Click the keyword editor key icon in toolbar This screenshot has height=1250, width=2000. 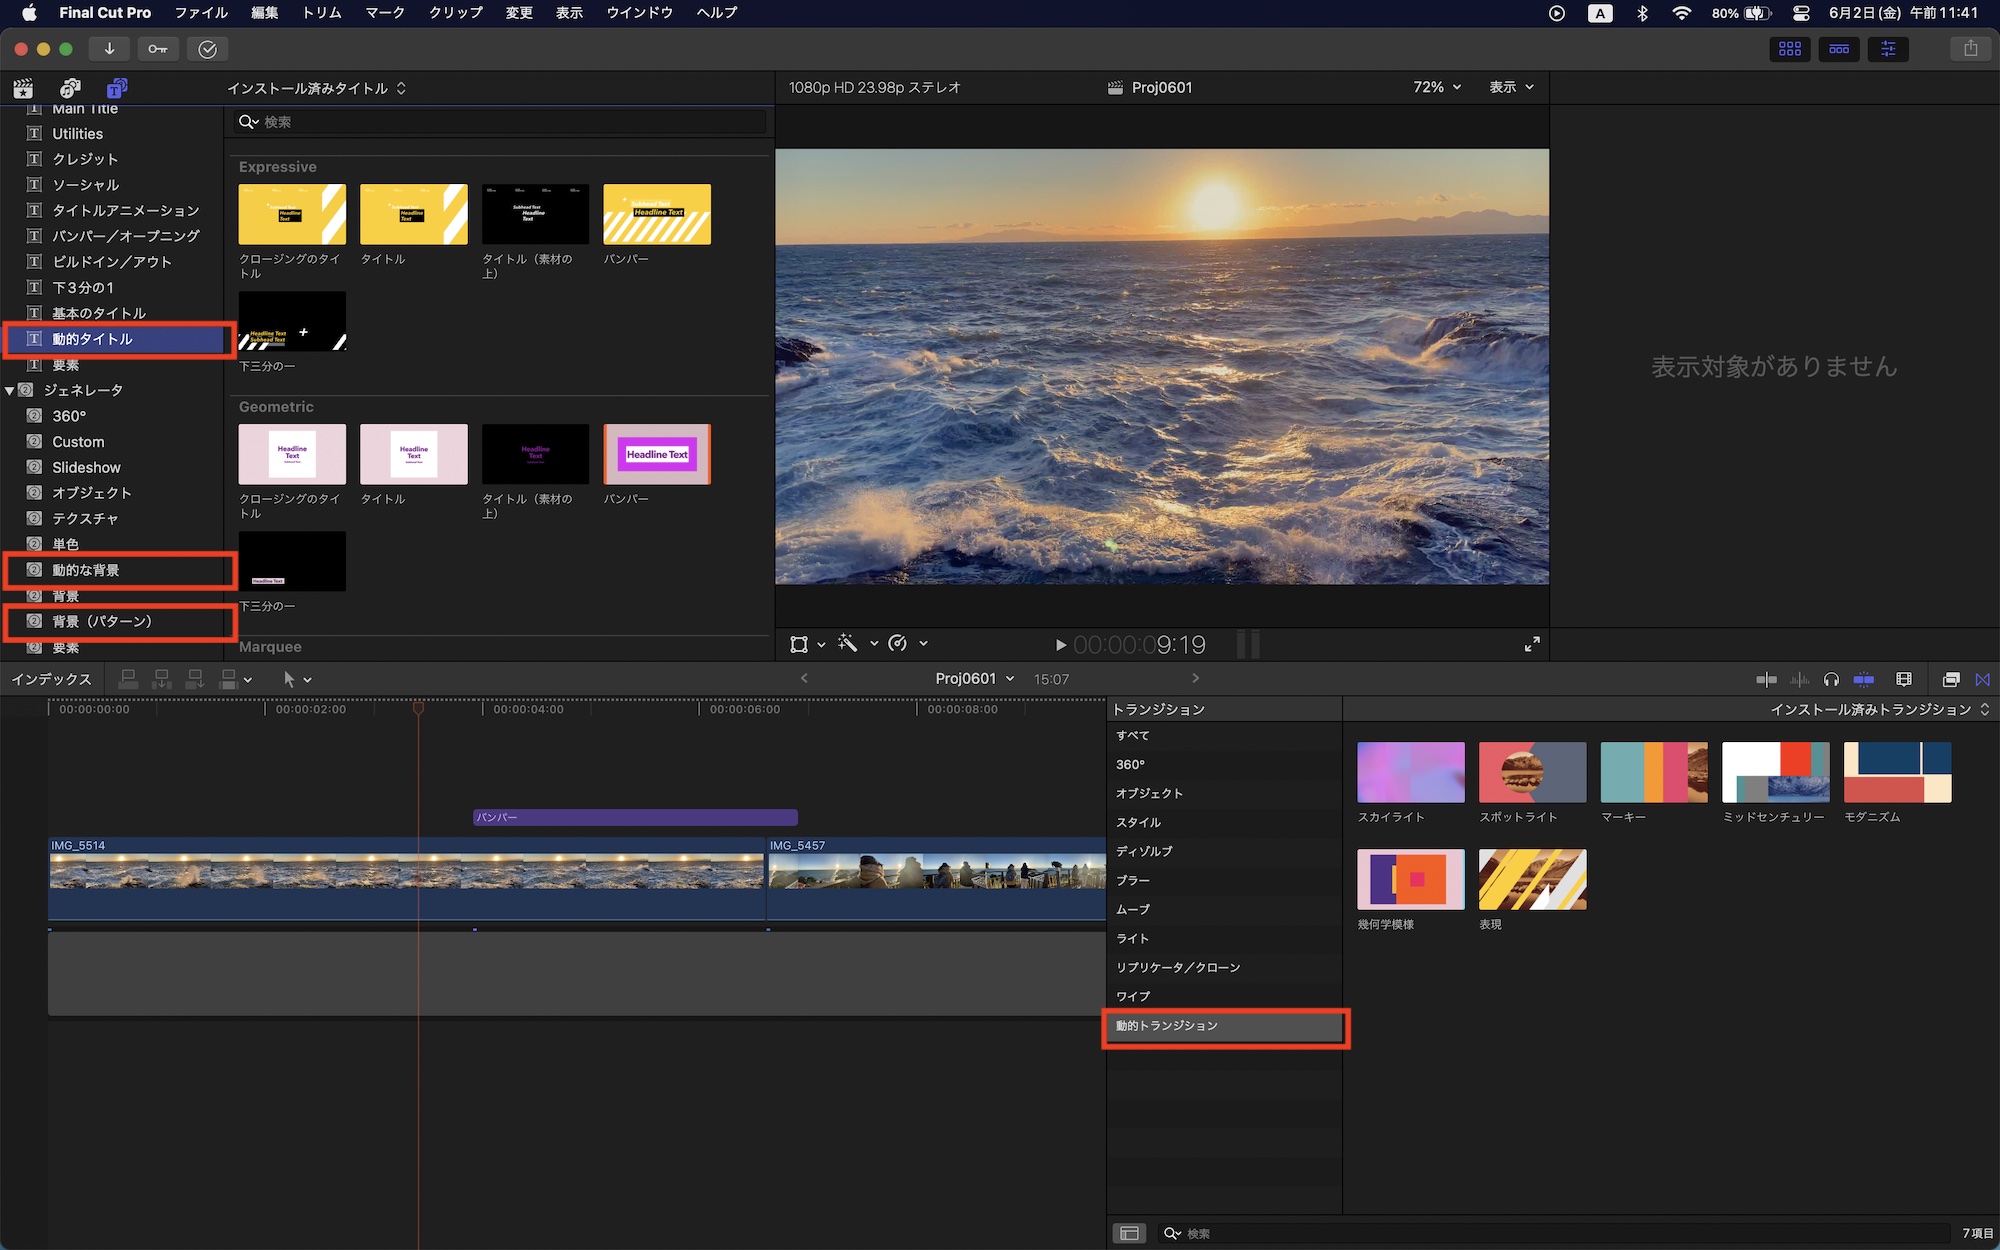click(157, 48)
